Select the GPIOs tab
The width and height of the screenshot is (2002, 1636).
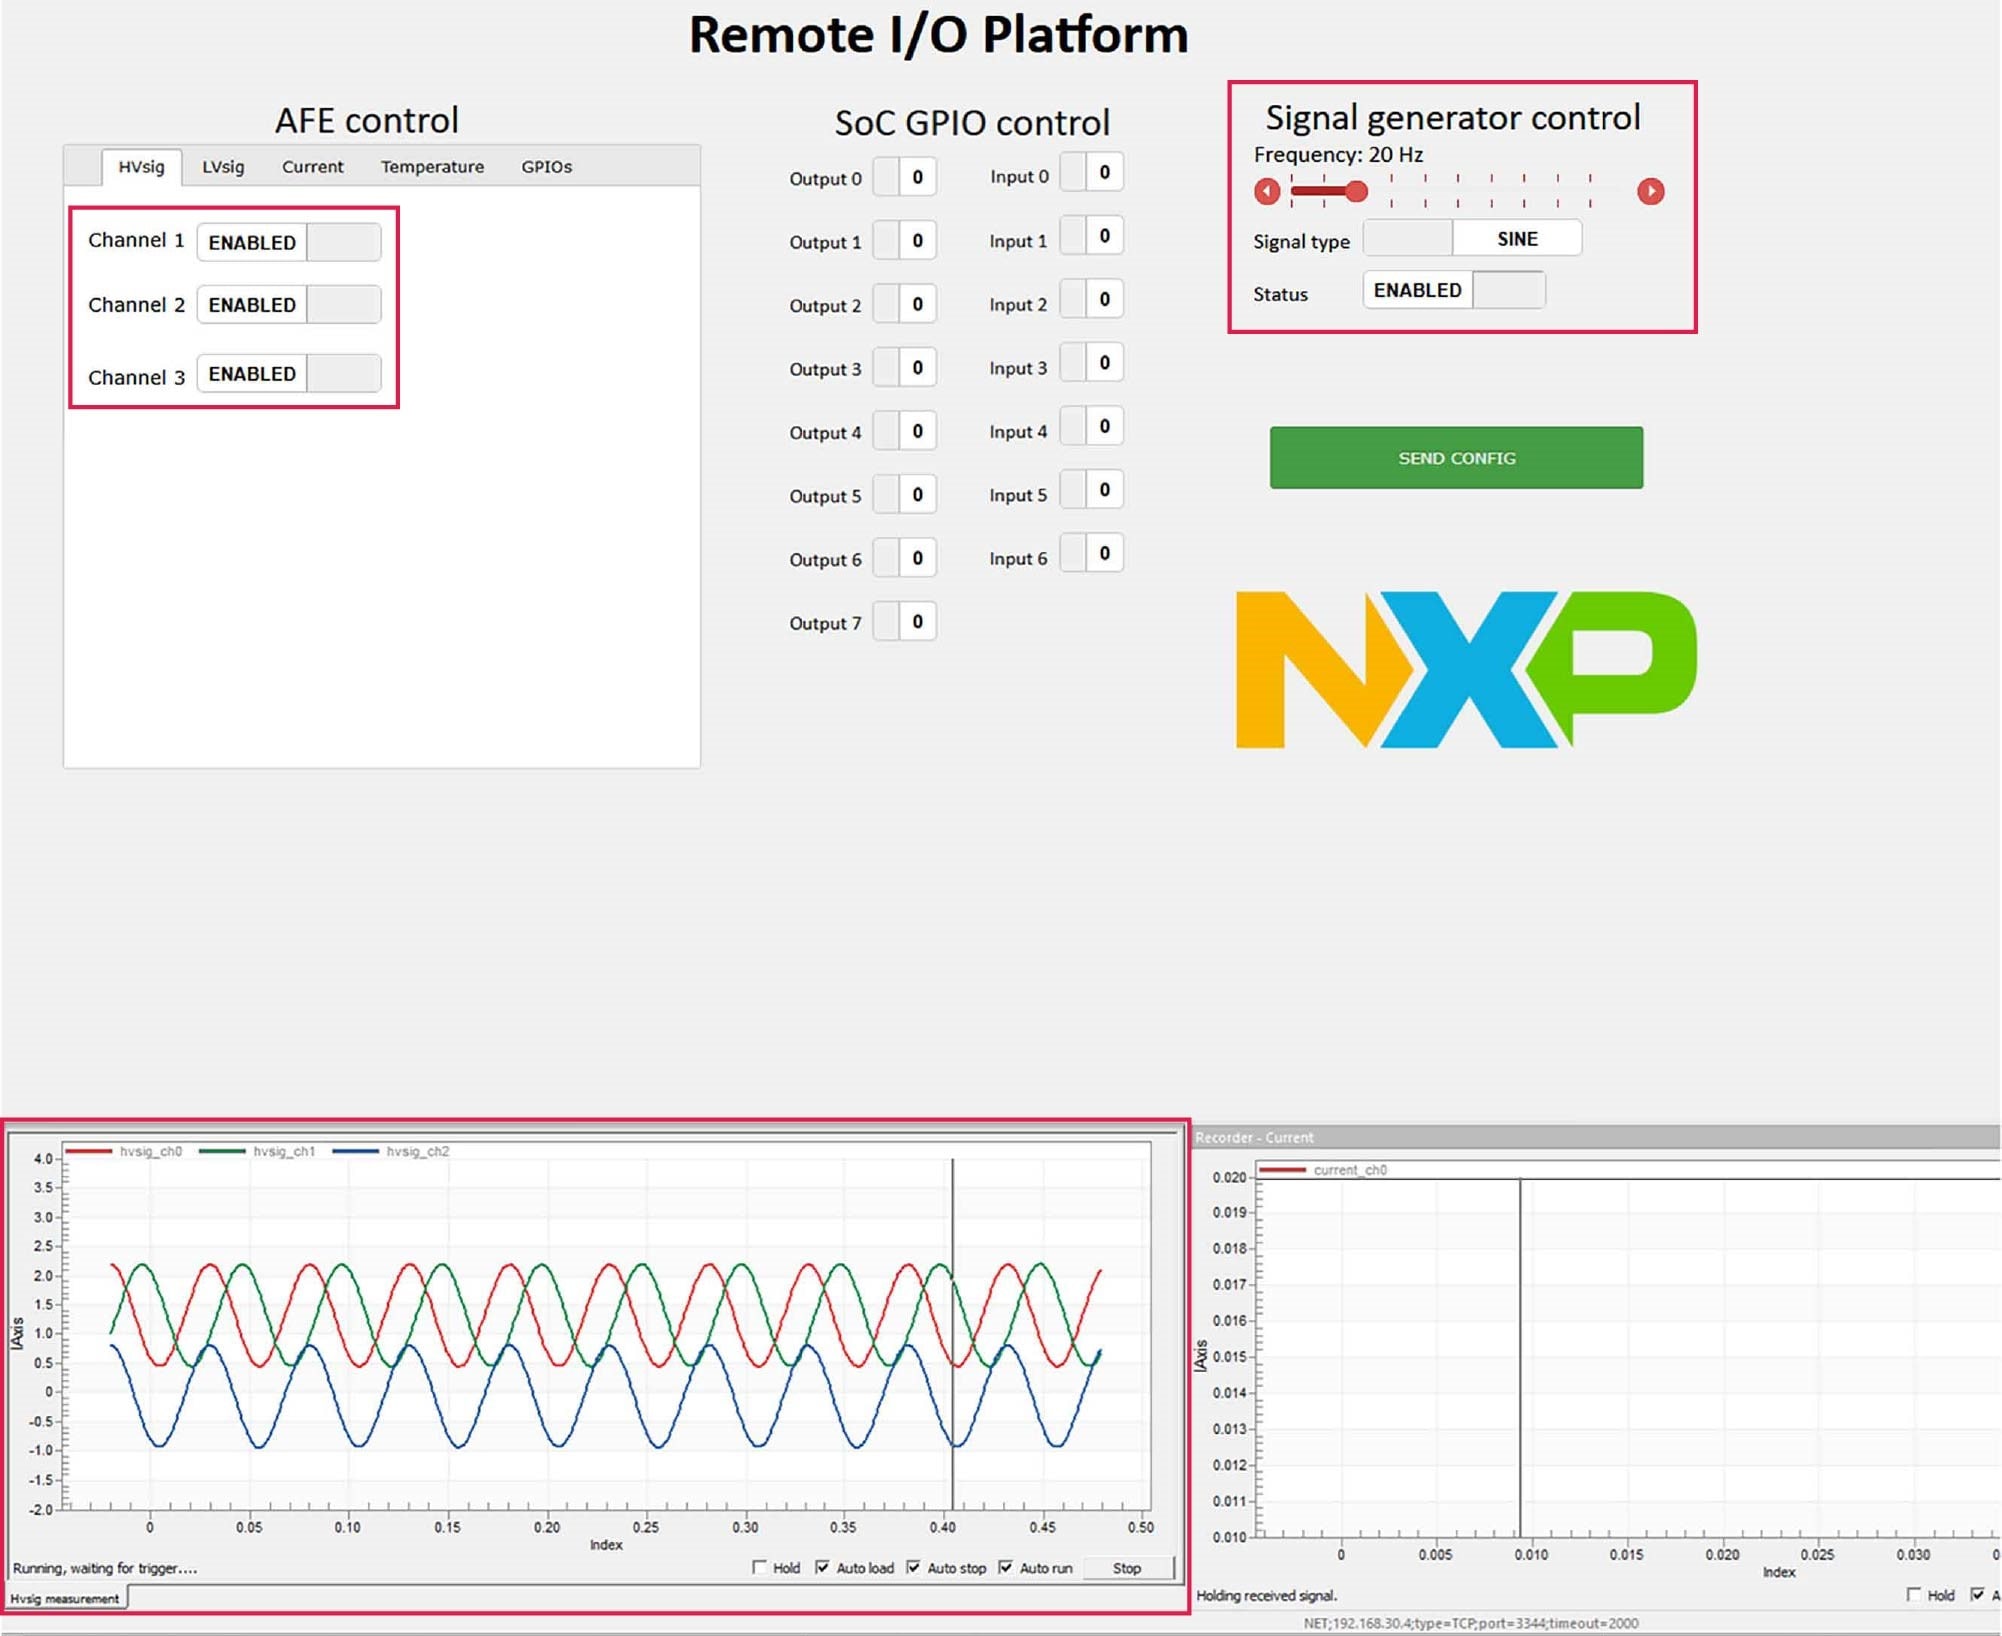pyautogui.click(x=546, y=167)
